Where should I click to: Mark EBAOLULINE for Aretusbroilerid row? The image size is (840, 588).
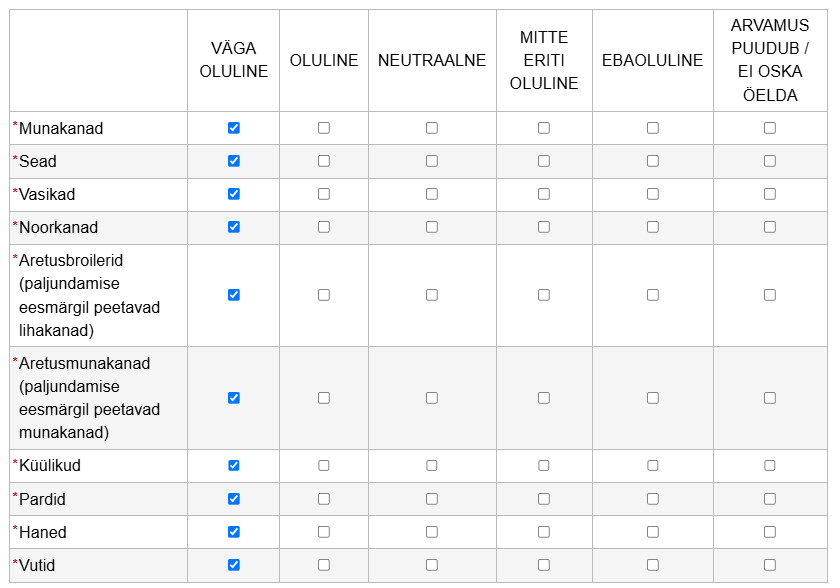click(x=653, y=295)
